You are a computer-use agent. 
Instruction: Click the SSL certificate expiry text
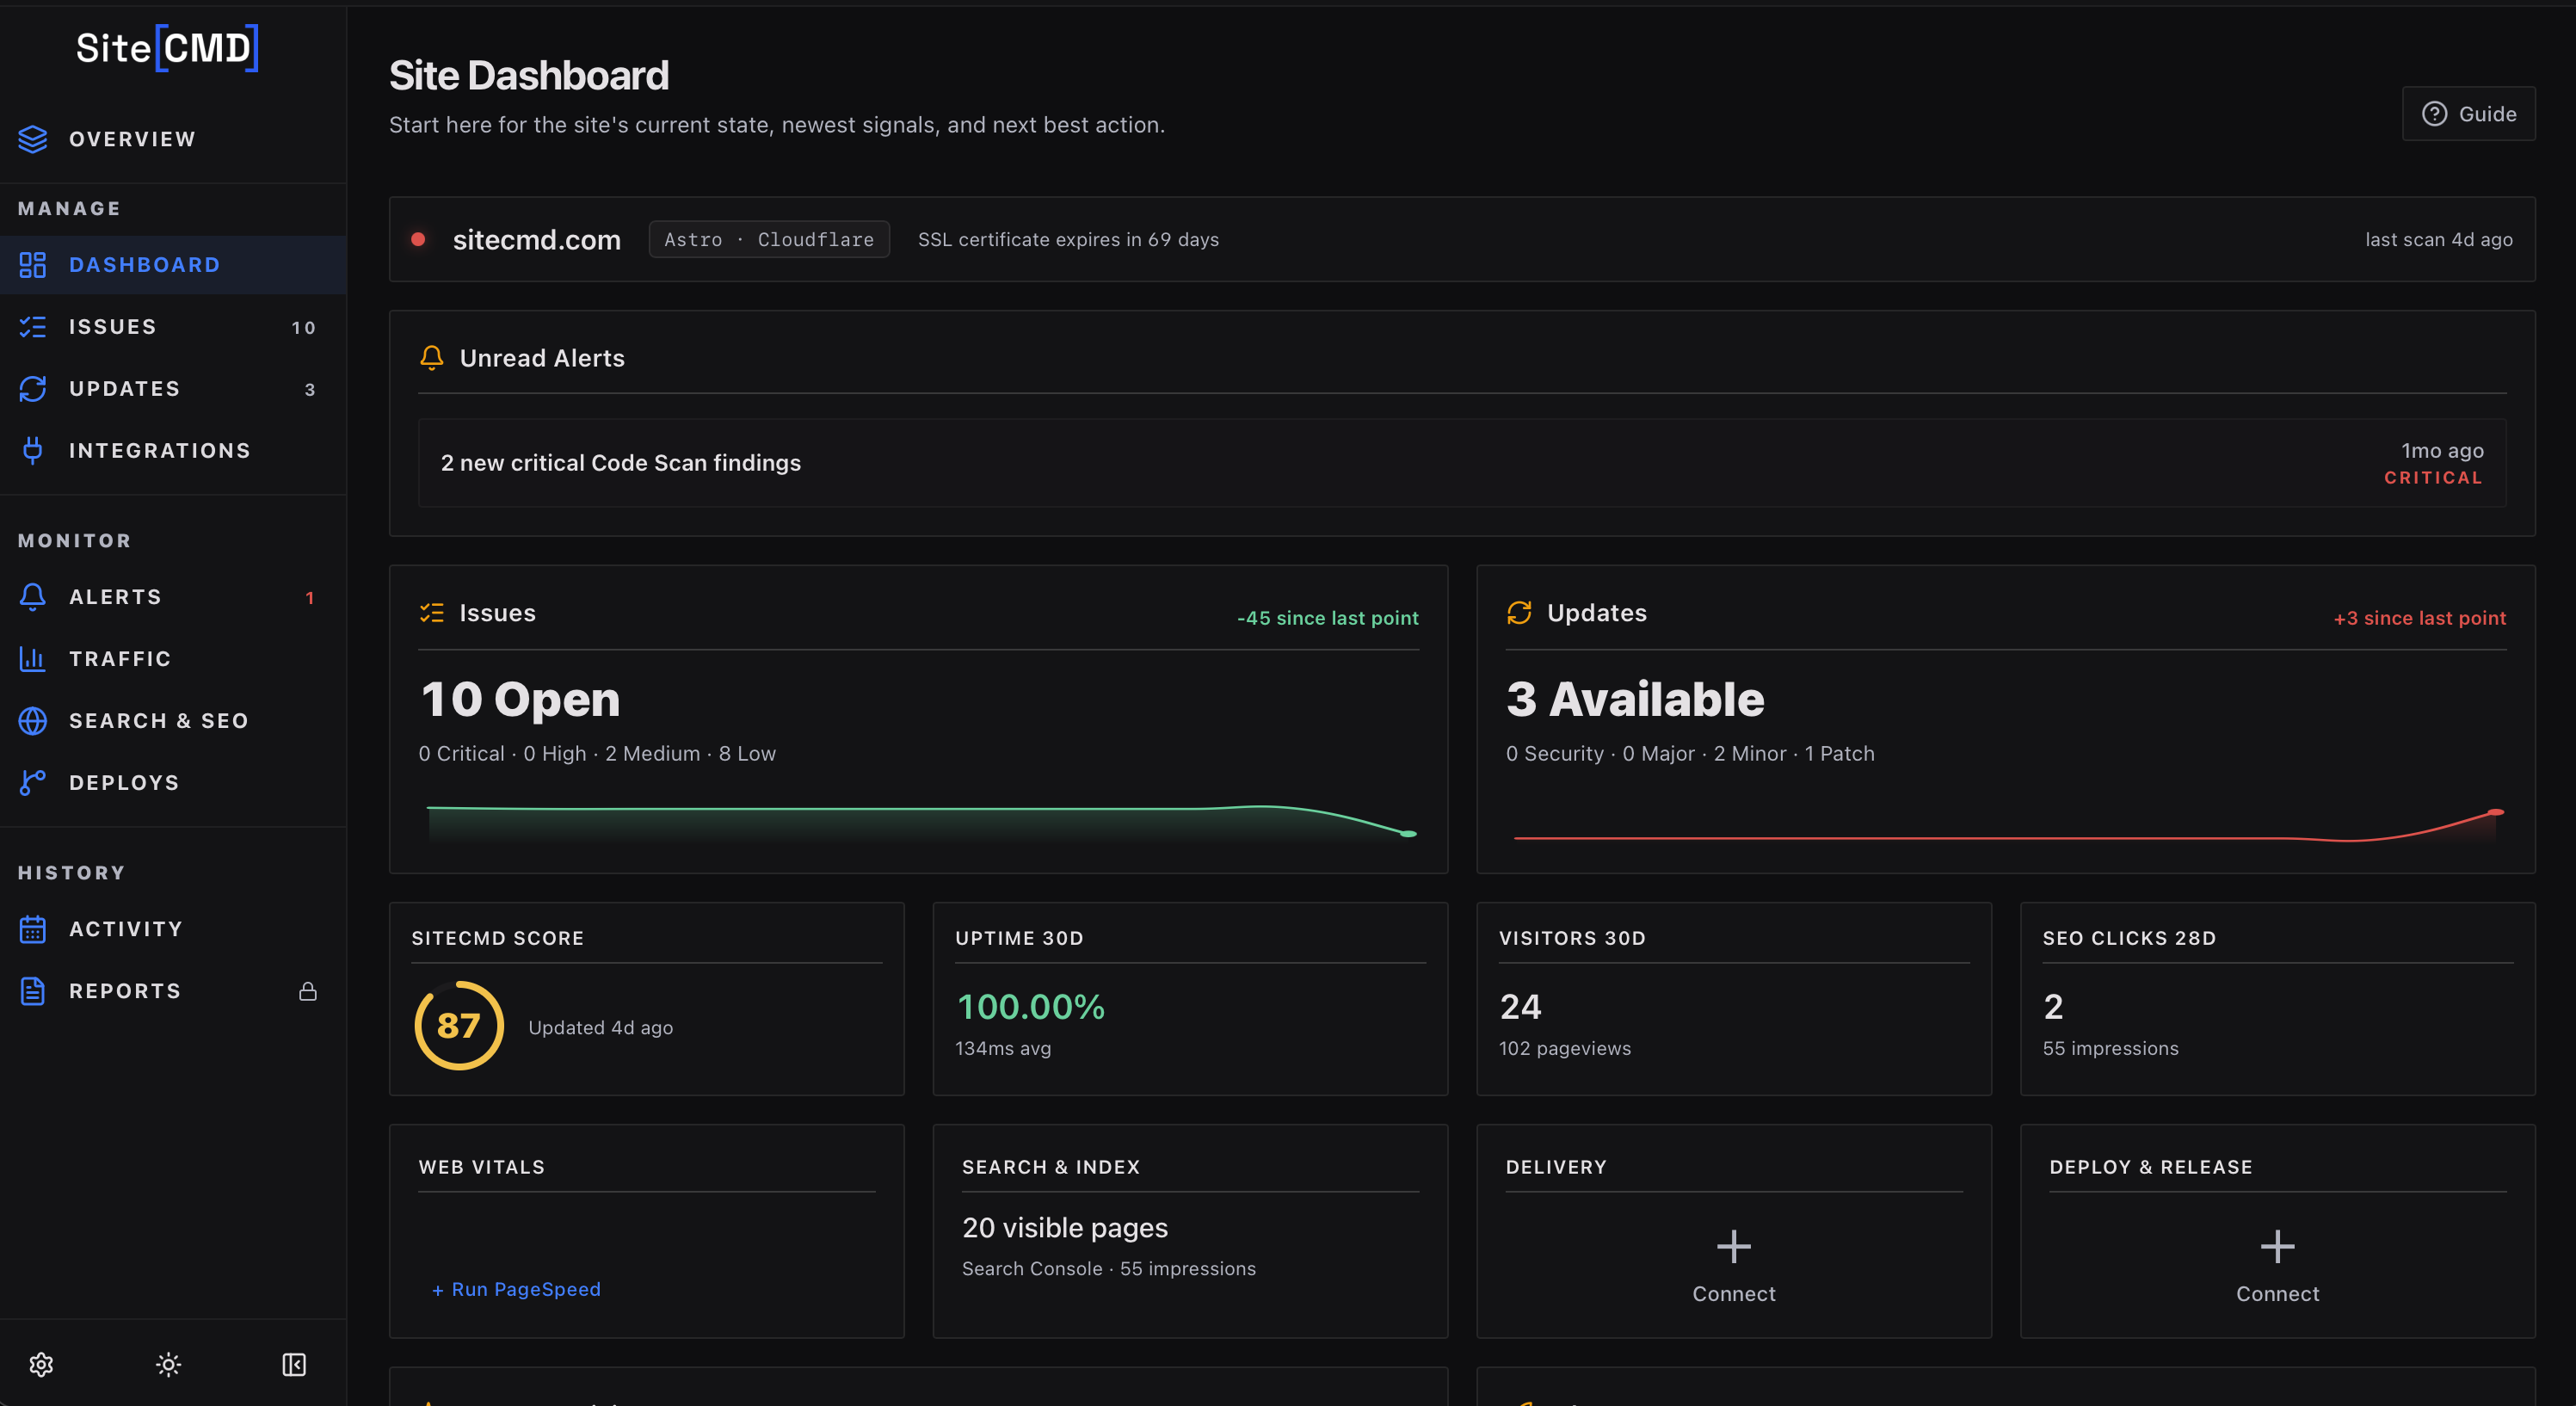click(1068, 240)
